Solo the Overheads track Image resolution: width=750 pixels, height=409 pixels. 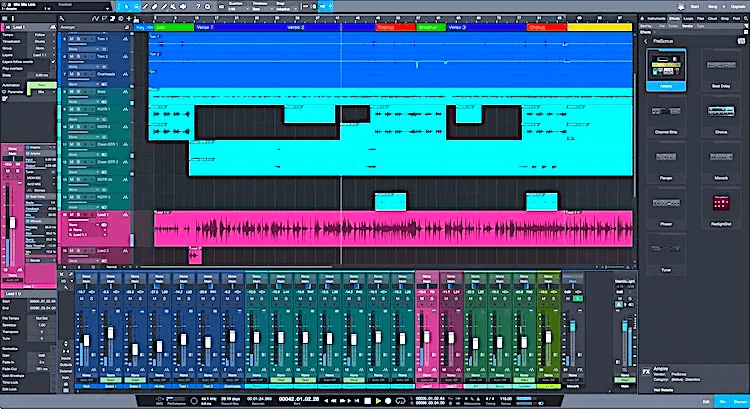pos(78,74)
